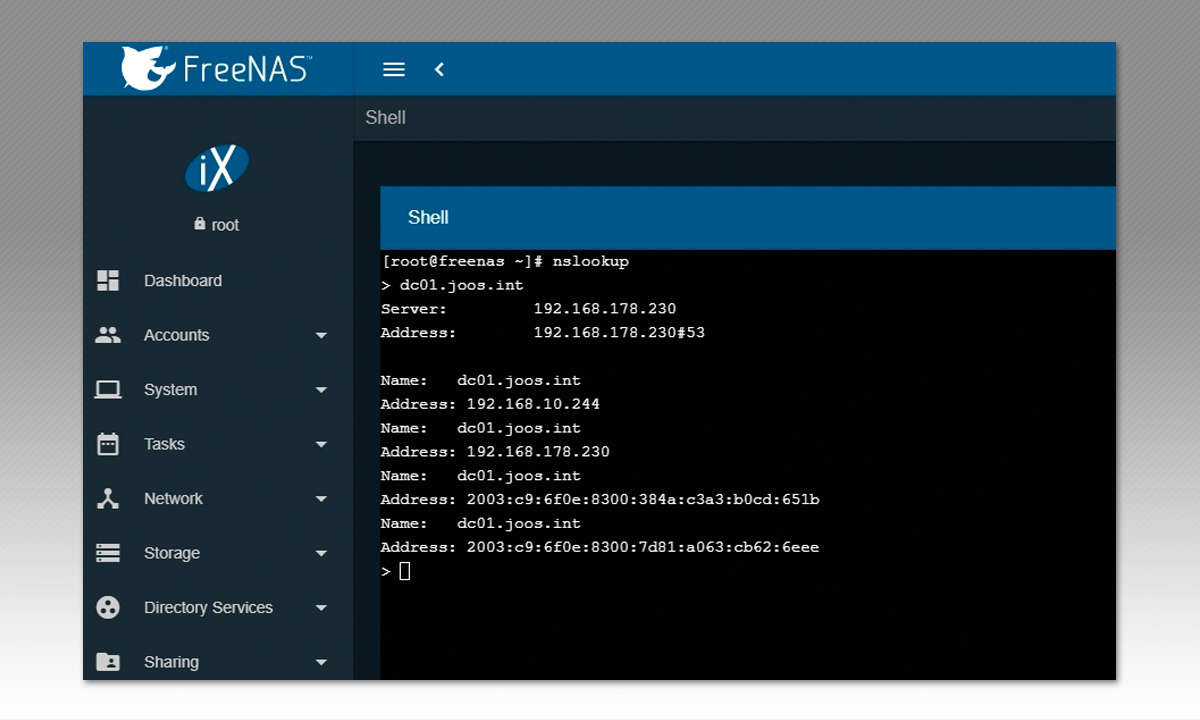Click the nslookup command line
The image size is (1200, 720).
tap(505, 261)
